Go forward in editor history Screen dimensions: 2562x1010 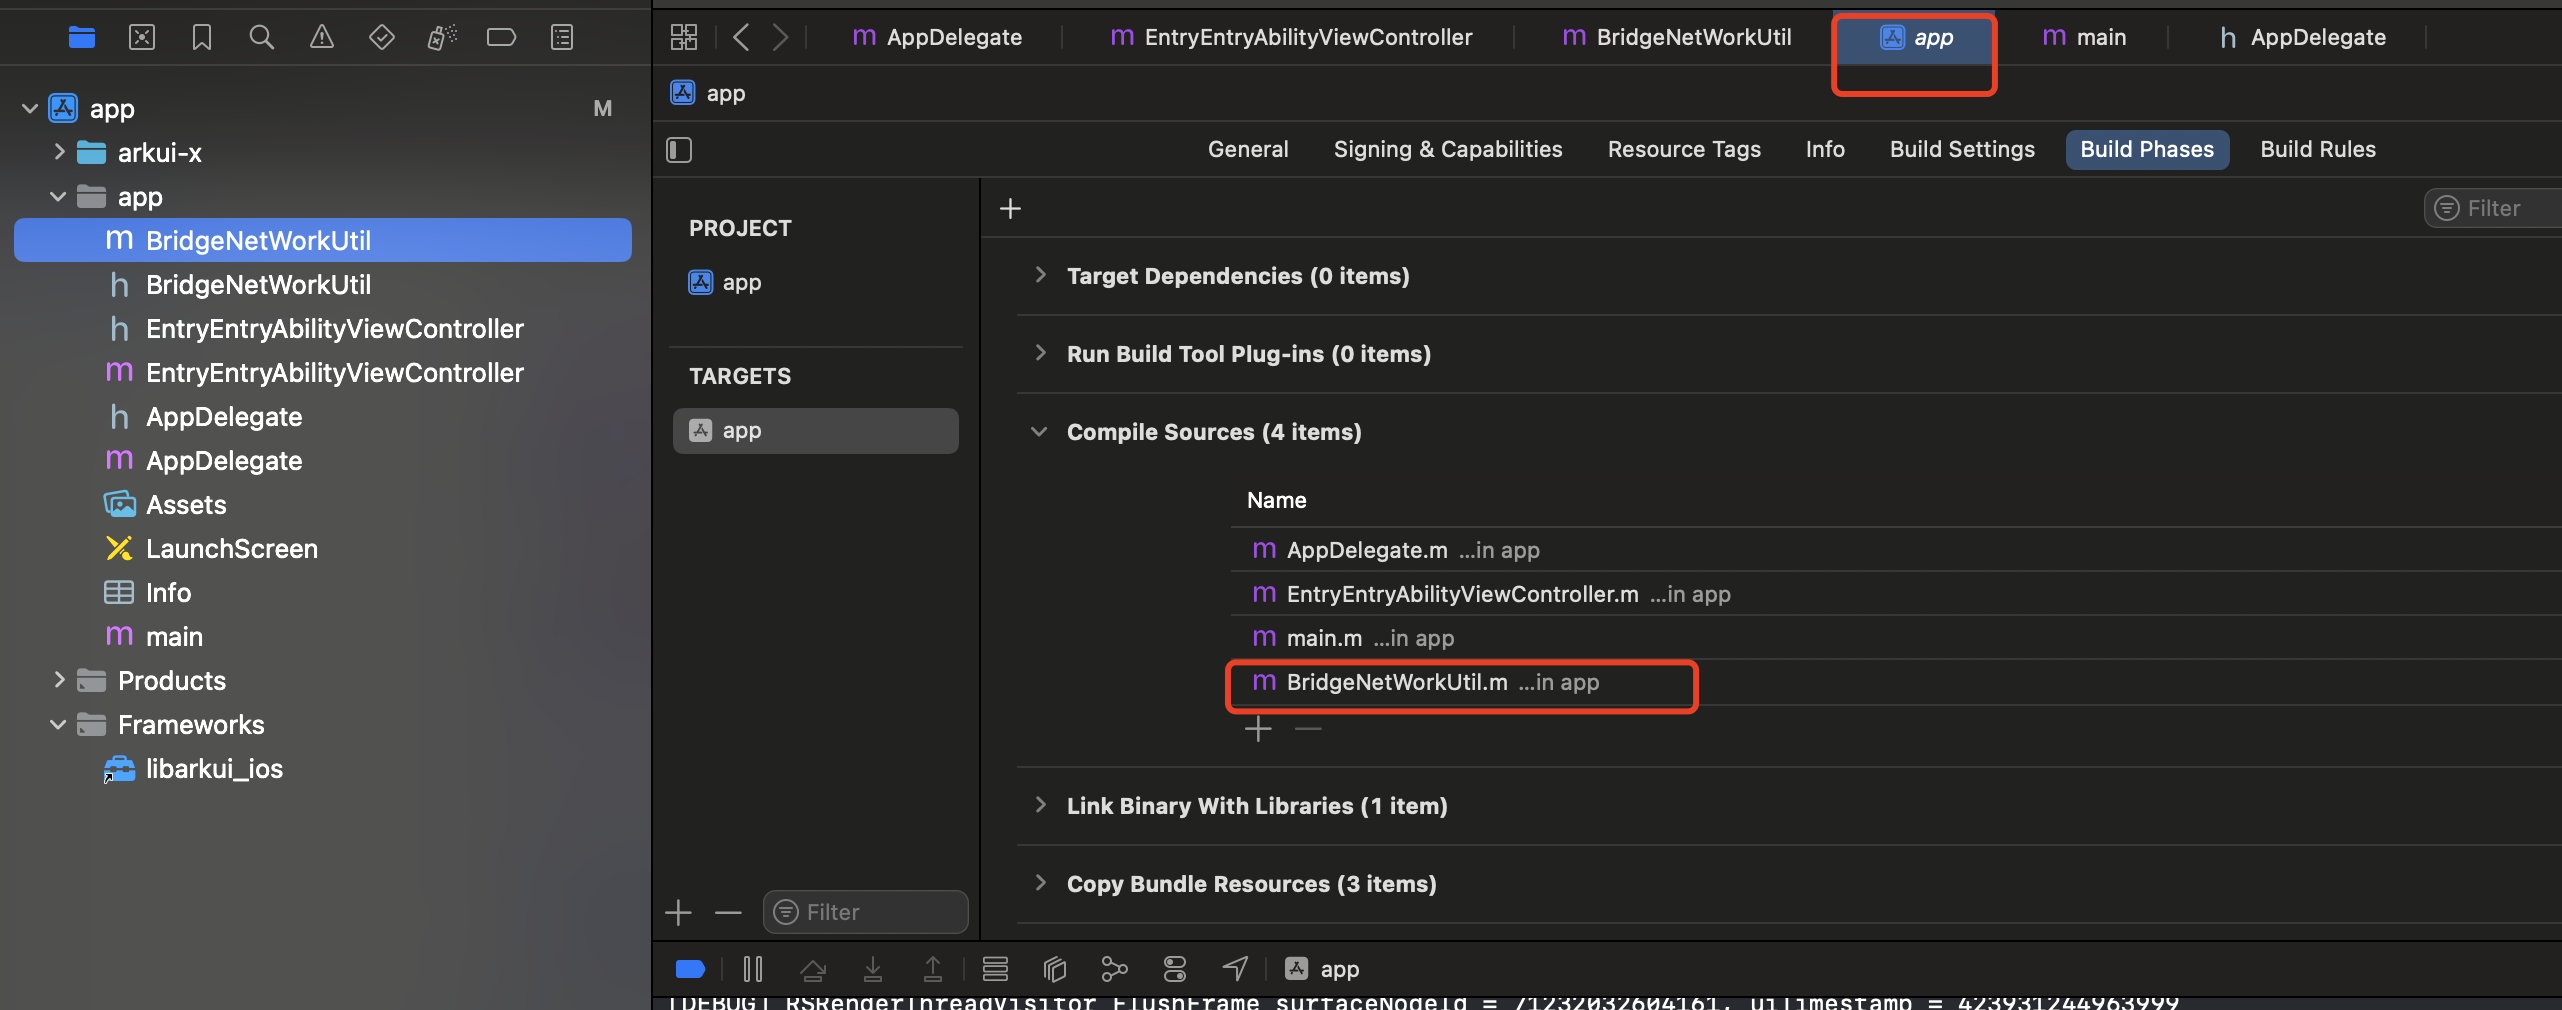coord(781,38)
